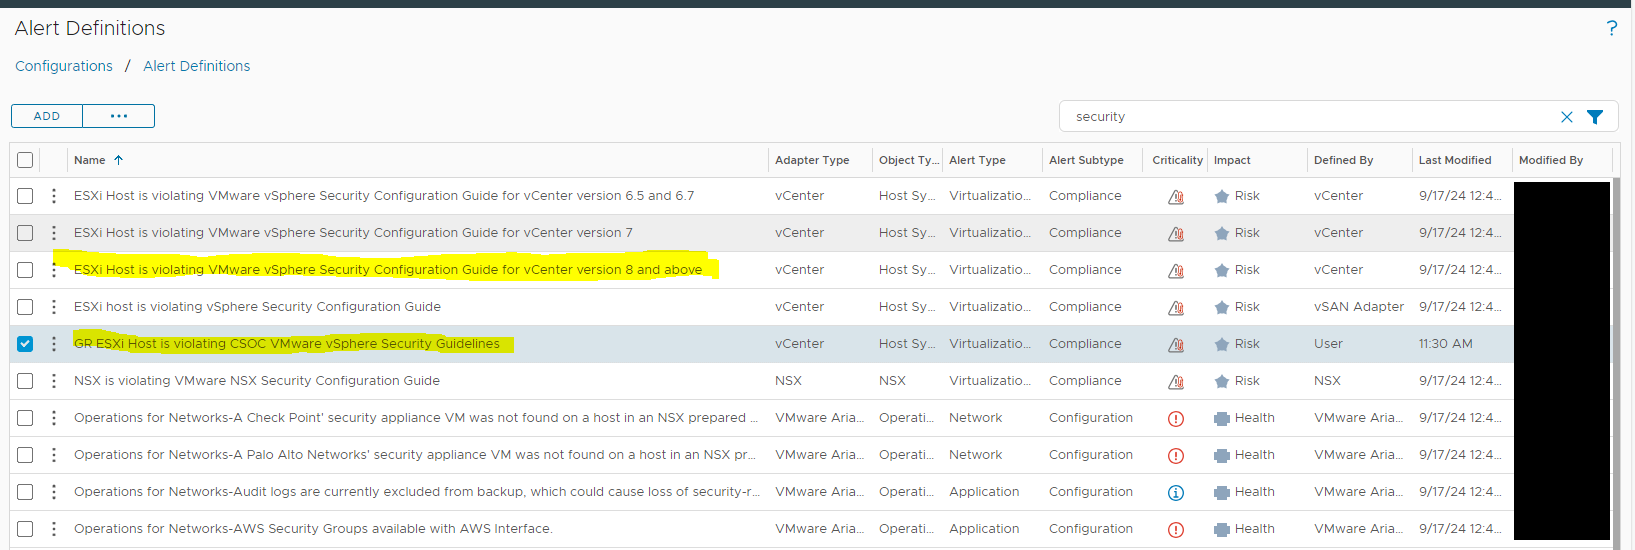Screen dimensions: 1635x550
Task: Check the version 8 and above alert row
Action: click(25, 270)
